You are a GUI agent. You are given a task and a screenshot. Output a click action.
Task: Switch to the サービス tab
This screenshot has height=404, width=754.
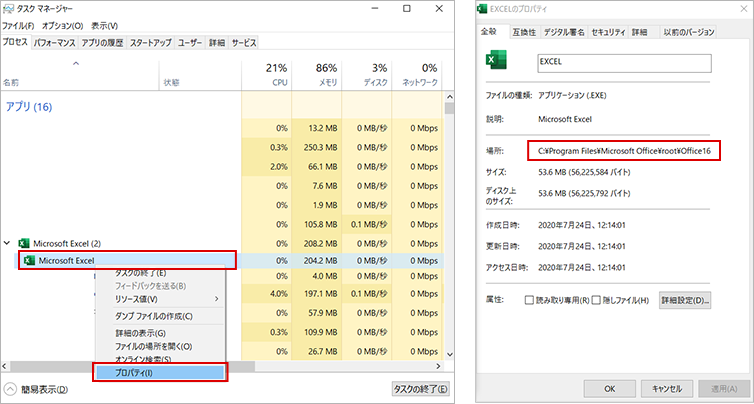pyautogui.click(x=244, y=43)
